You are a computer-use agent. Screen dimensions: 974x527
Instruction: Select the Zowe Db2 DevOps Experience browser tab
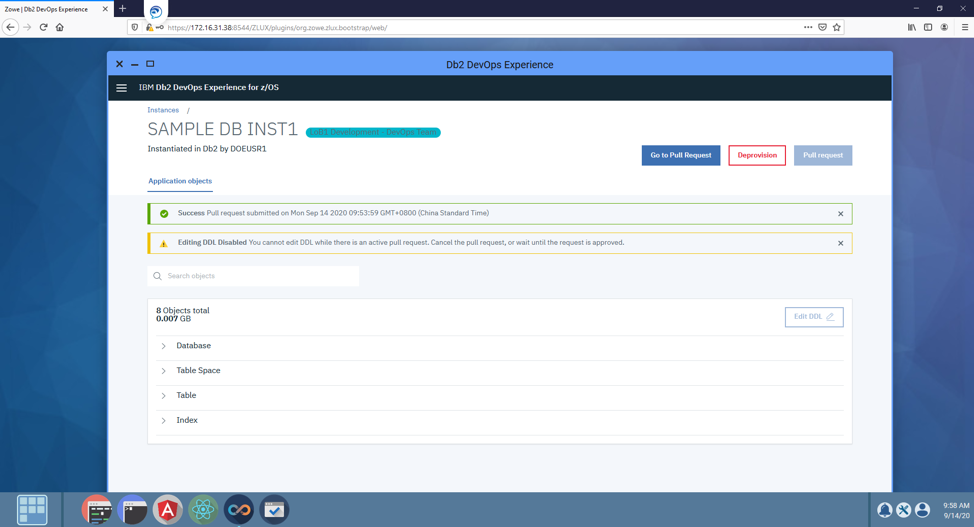pos(57,9)
